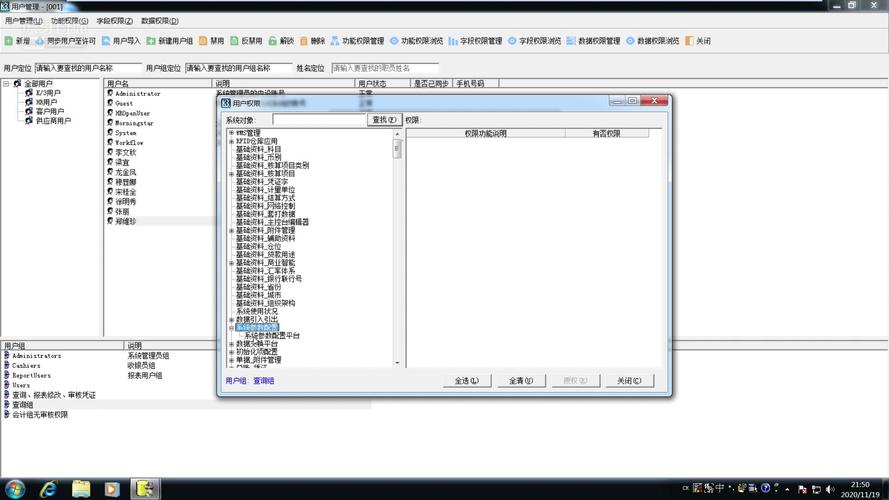The image size is (889, 500).
Task: Select 系统使用状况 tree item
Action: (x=257, y=311)
